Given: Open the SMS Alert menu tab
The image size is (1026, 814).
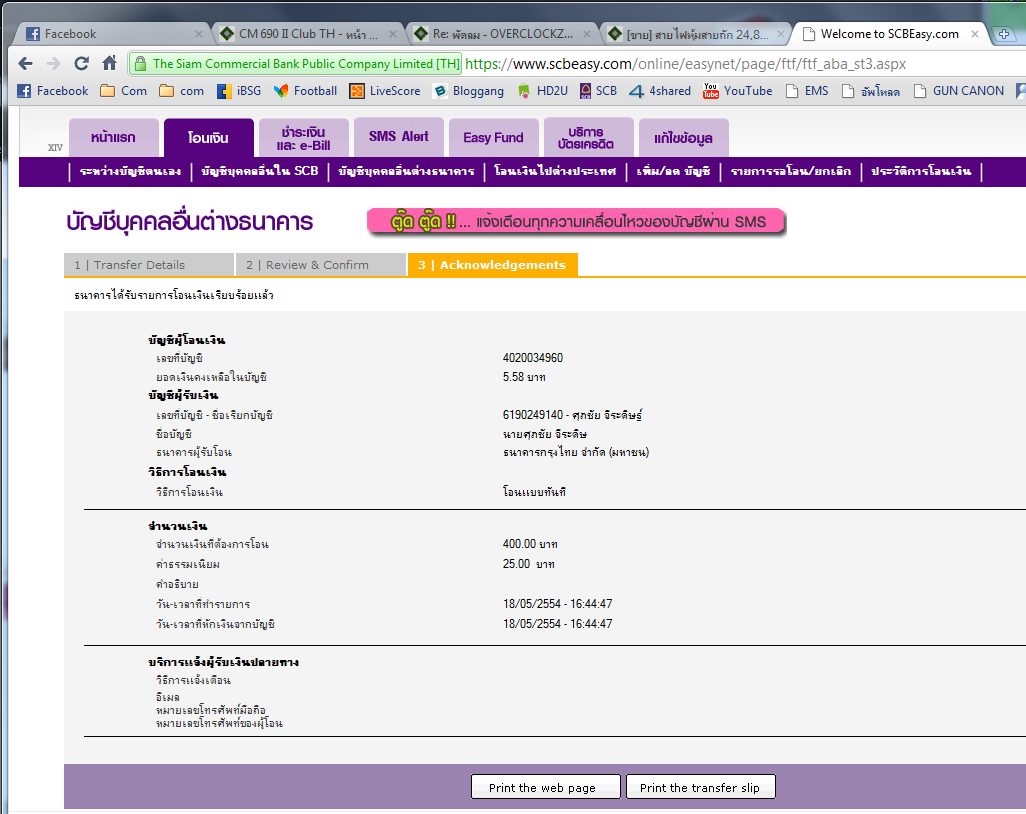Looking at the screenshot, I should tap(398, 137).
